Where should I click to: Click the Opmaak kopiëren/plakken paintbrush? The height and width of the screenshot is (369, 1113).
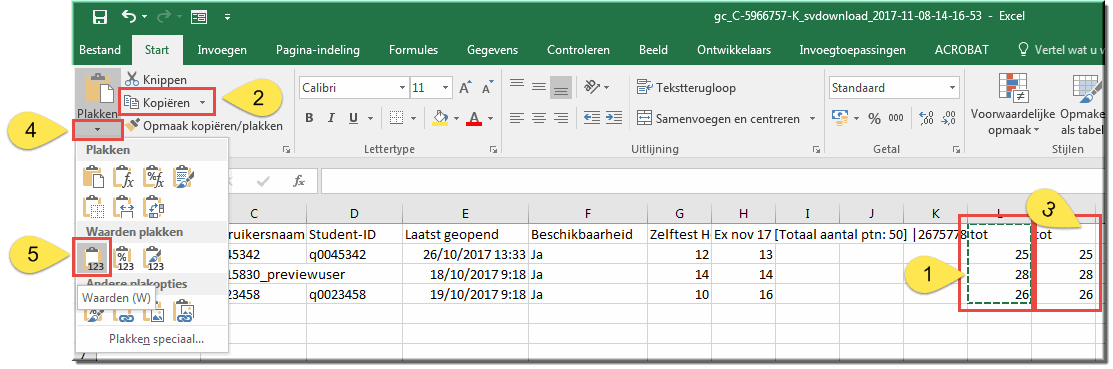[x=132, y=125]
